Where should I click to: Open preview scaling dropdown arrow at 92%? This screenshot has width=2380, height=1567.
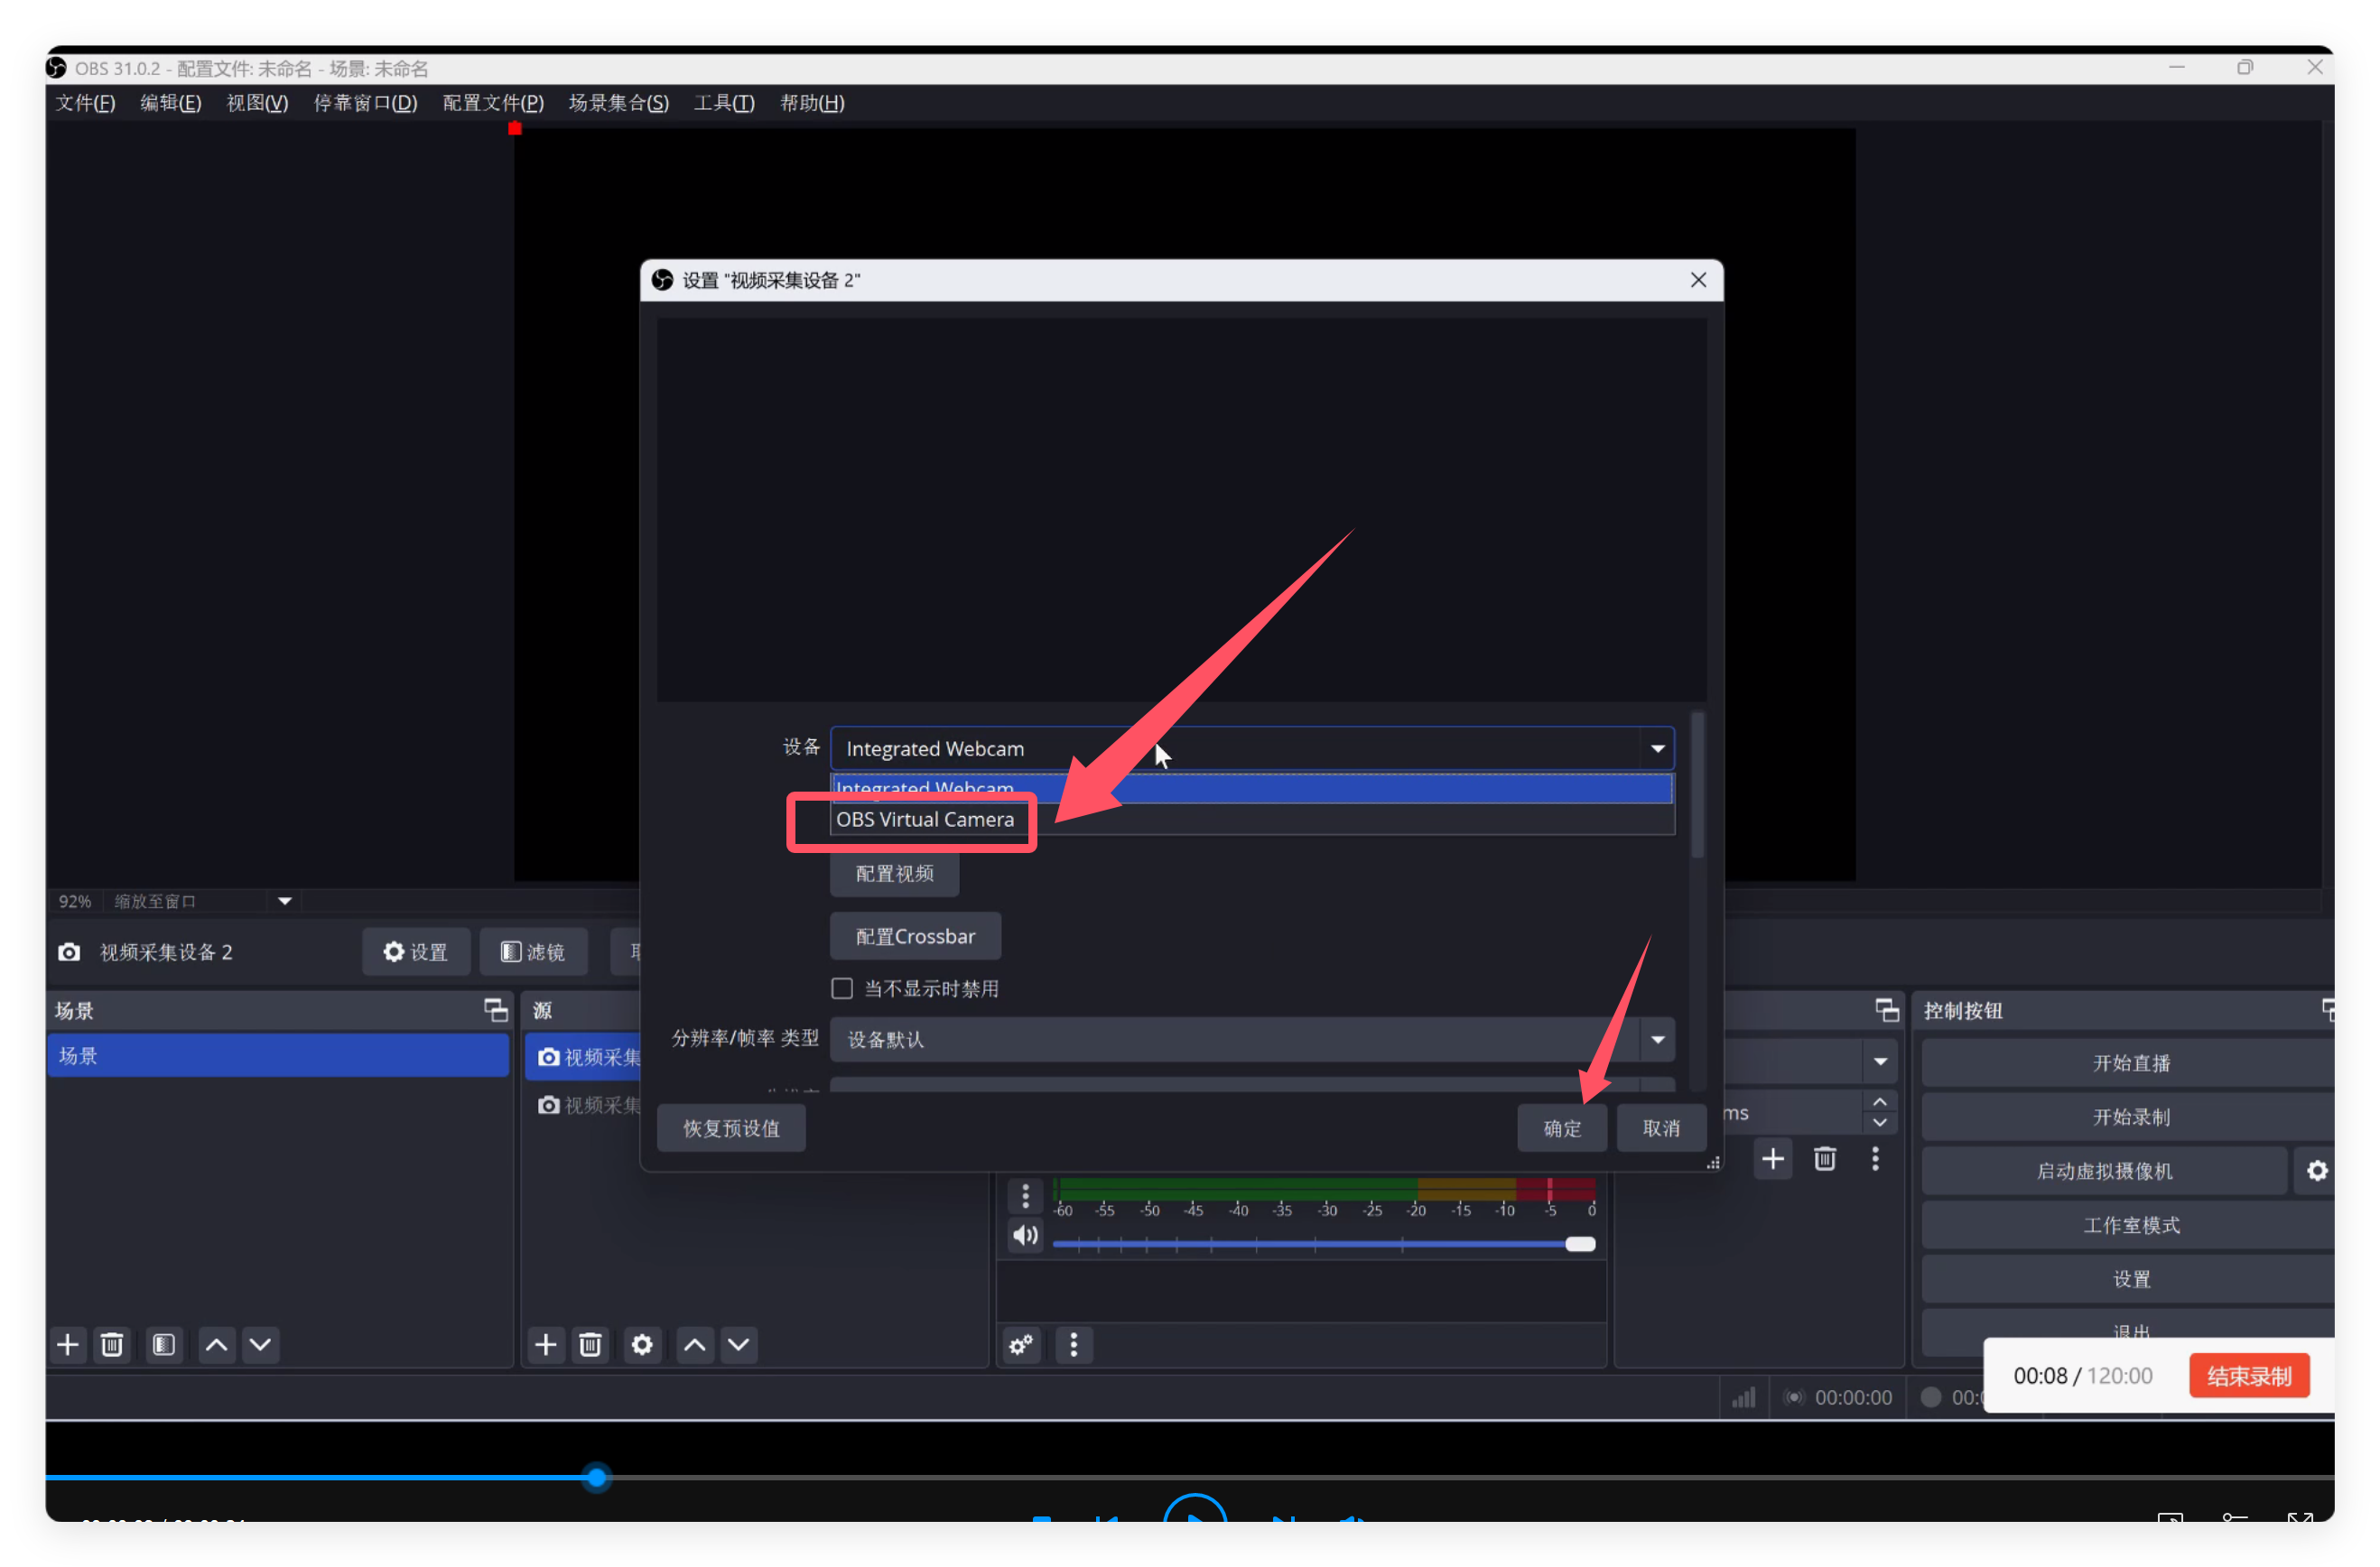tap(285, 901)
